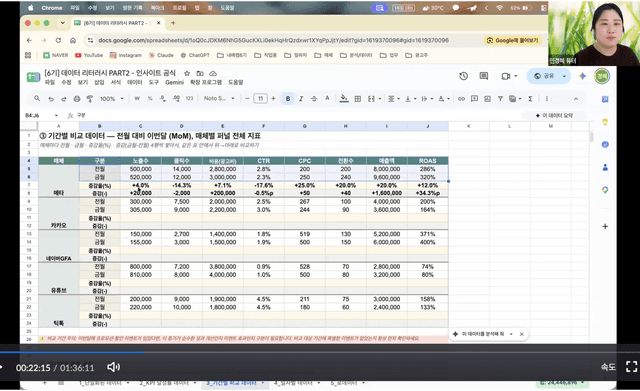The height and width of the screenshot is (391, 640).
Task: Open the ChatGPT bookmark
Action: (195, 55)
